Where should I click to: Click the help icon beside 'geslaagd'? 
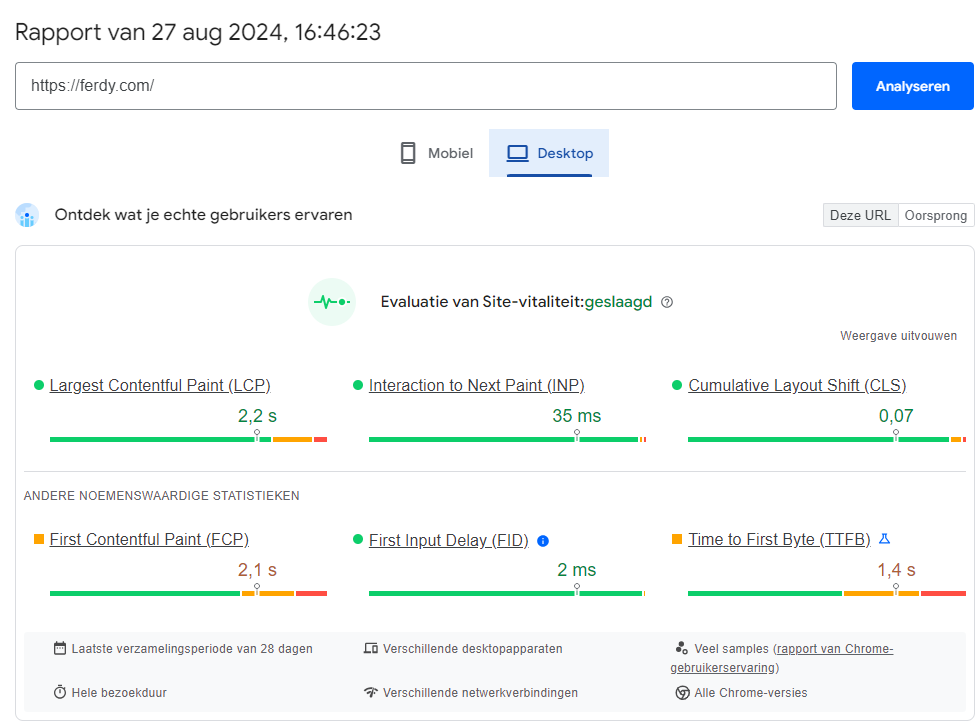(x=667, y=302)
